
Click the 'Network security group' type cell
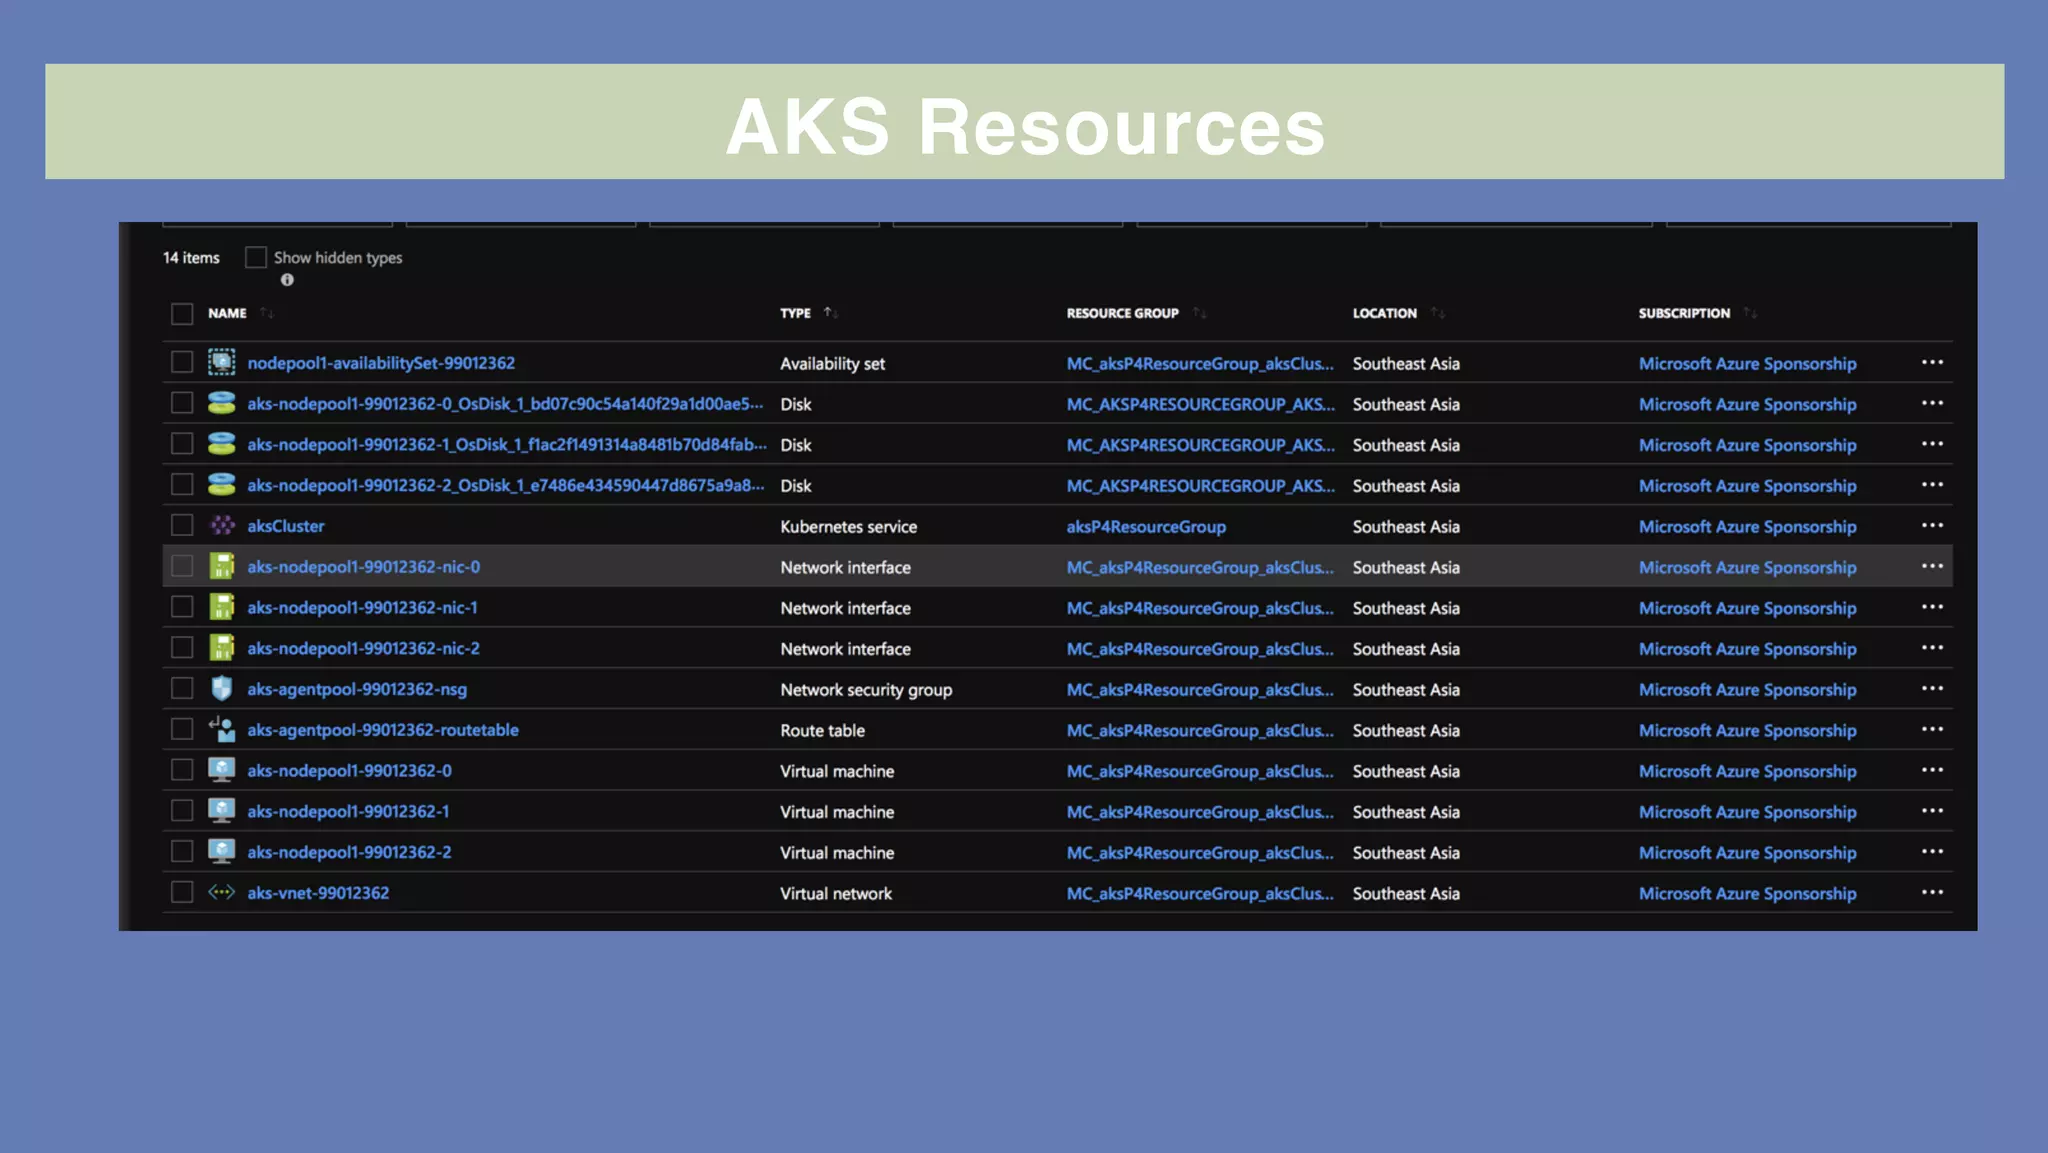(866, 690)
